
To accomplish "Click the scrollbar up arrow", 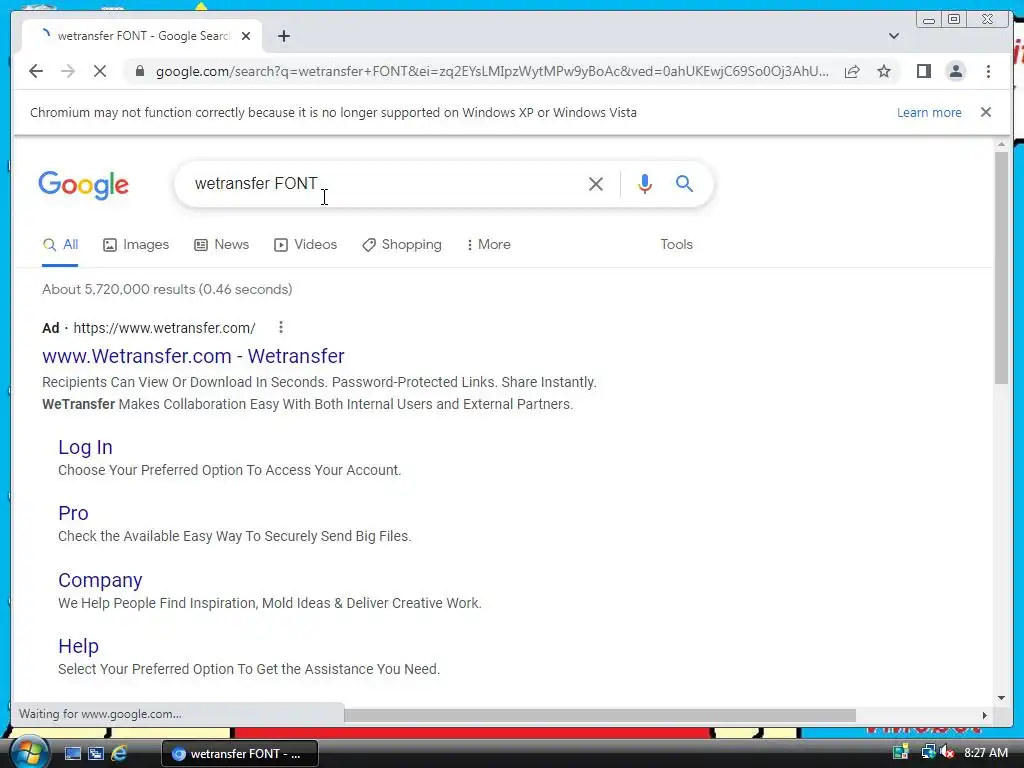I will coord(1002,144).
